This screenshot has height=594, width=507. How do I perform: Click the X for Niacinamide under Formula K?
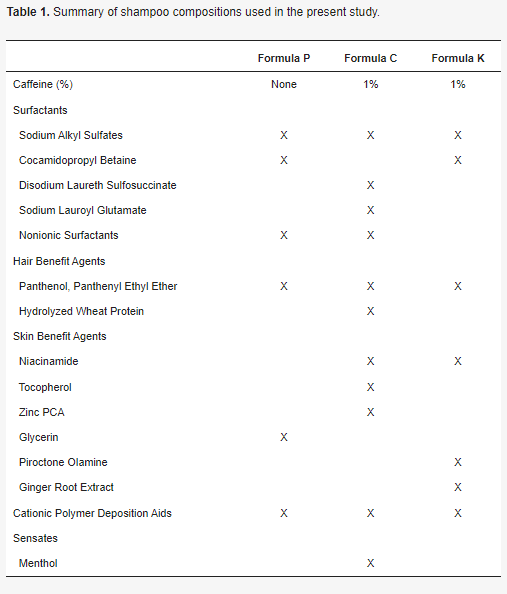click(x=458, y=361)
